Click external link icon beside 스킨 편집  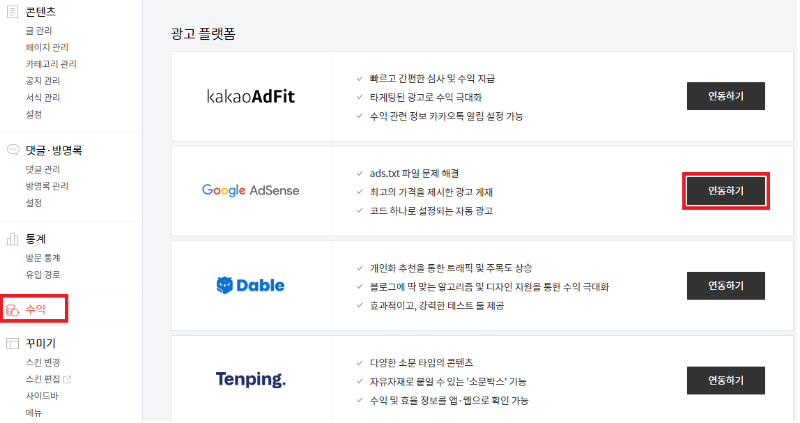click(x=67, y=379)
